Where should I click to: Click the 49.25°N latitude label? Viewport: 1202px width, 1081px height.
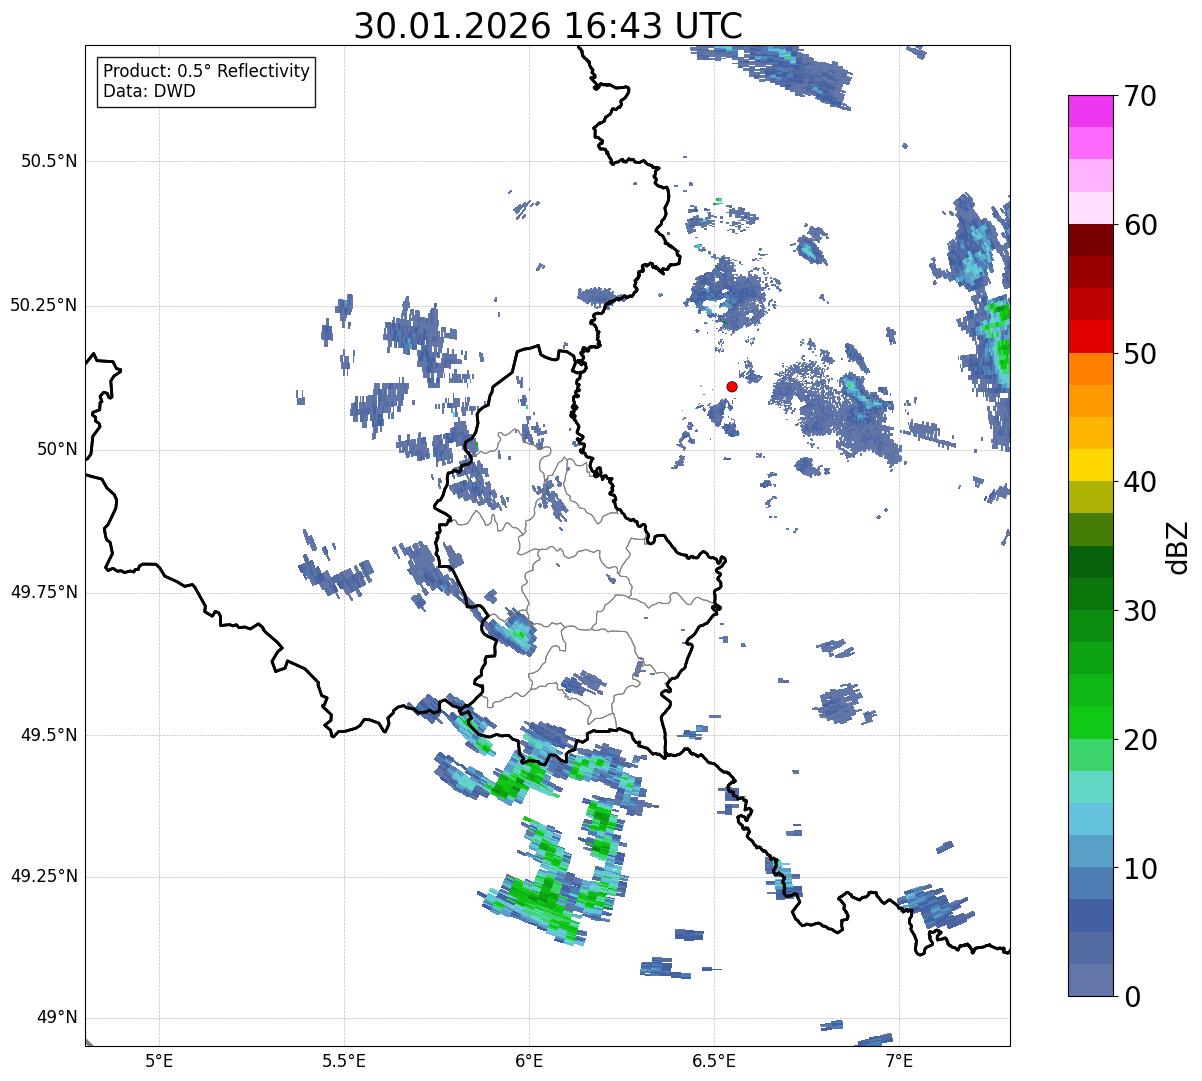click(43, 876)
